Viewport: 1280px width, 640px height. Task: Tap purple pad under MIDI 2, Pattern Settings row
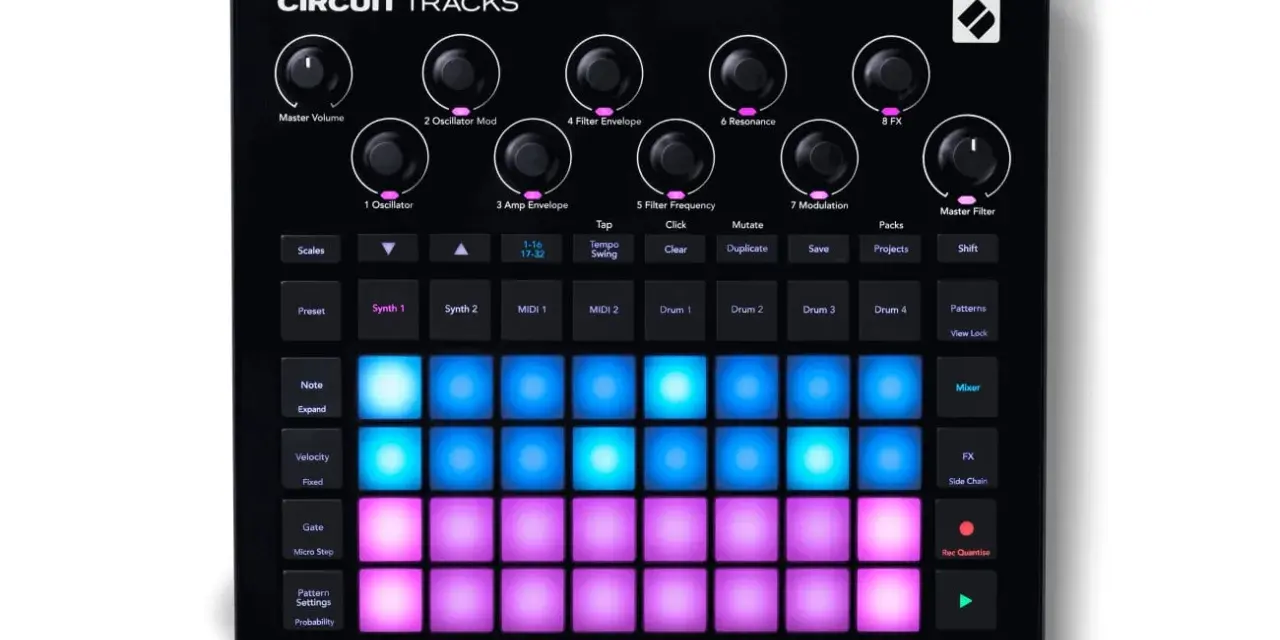(x=604, y=601)
